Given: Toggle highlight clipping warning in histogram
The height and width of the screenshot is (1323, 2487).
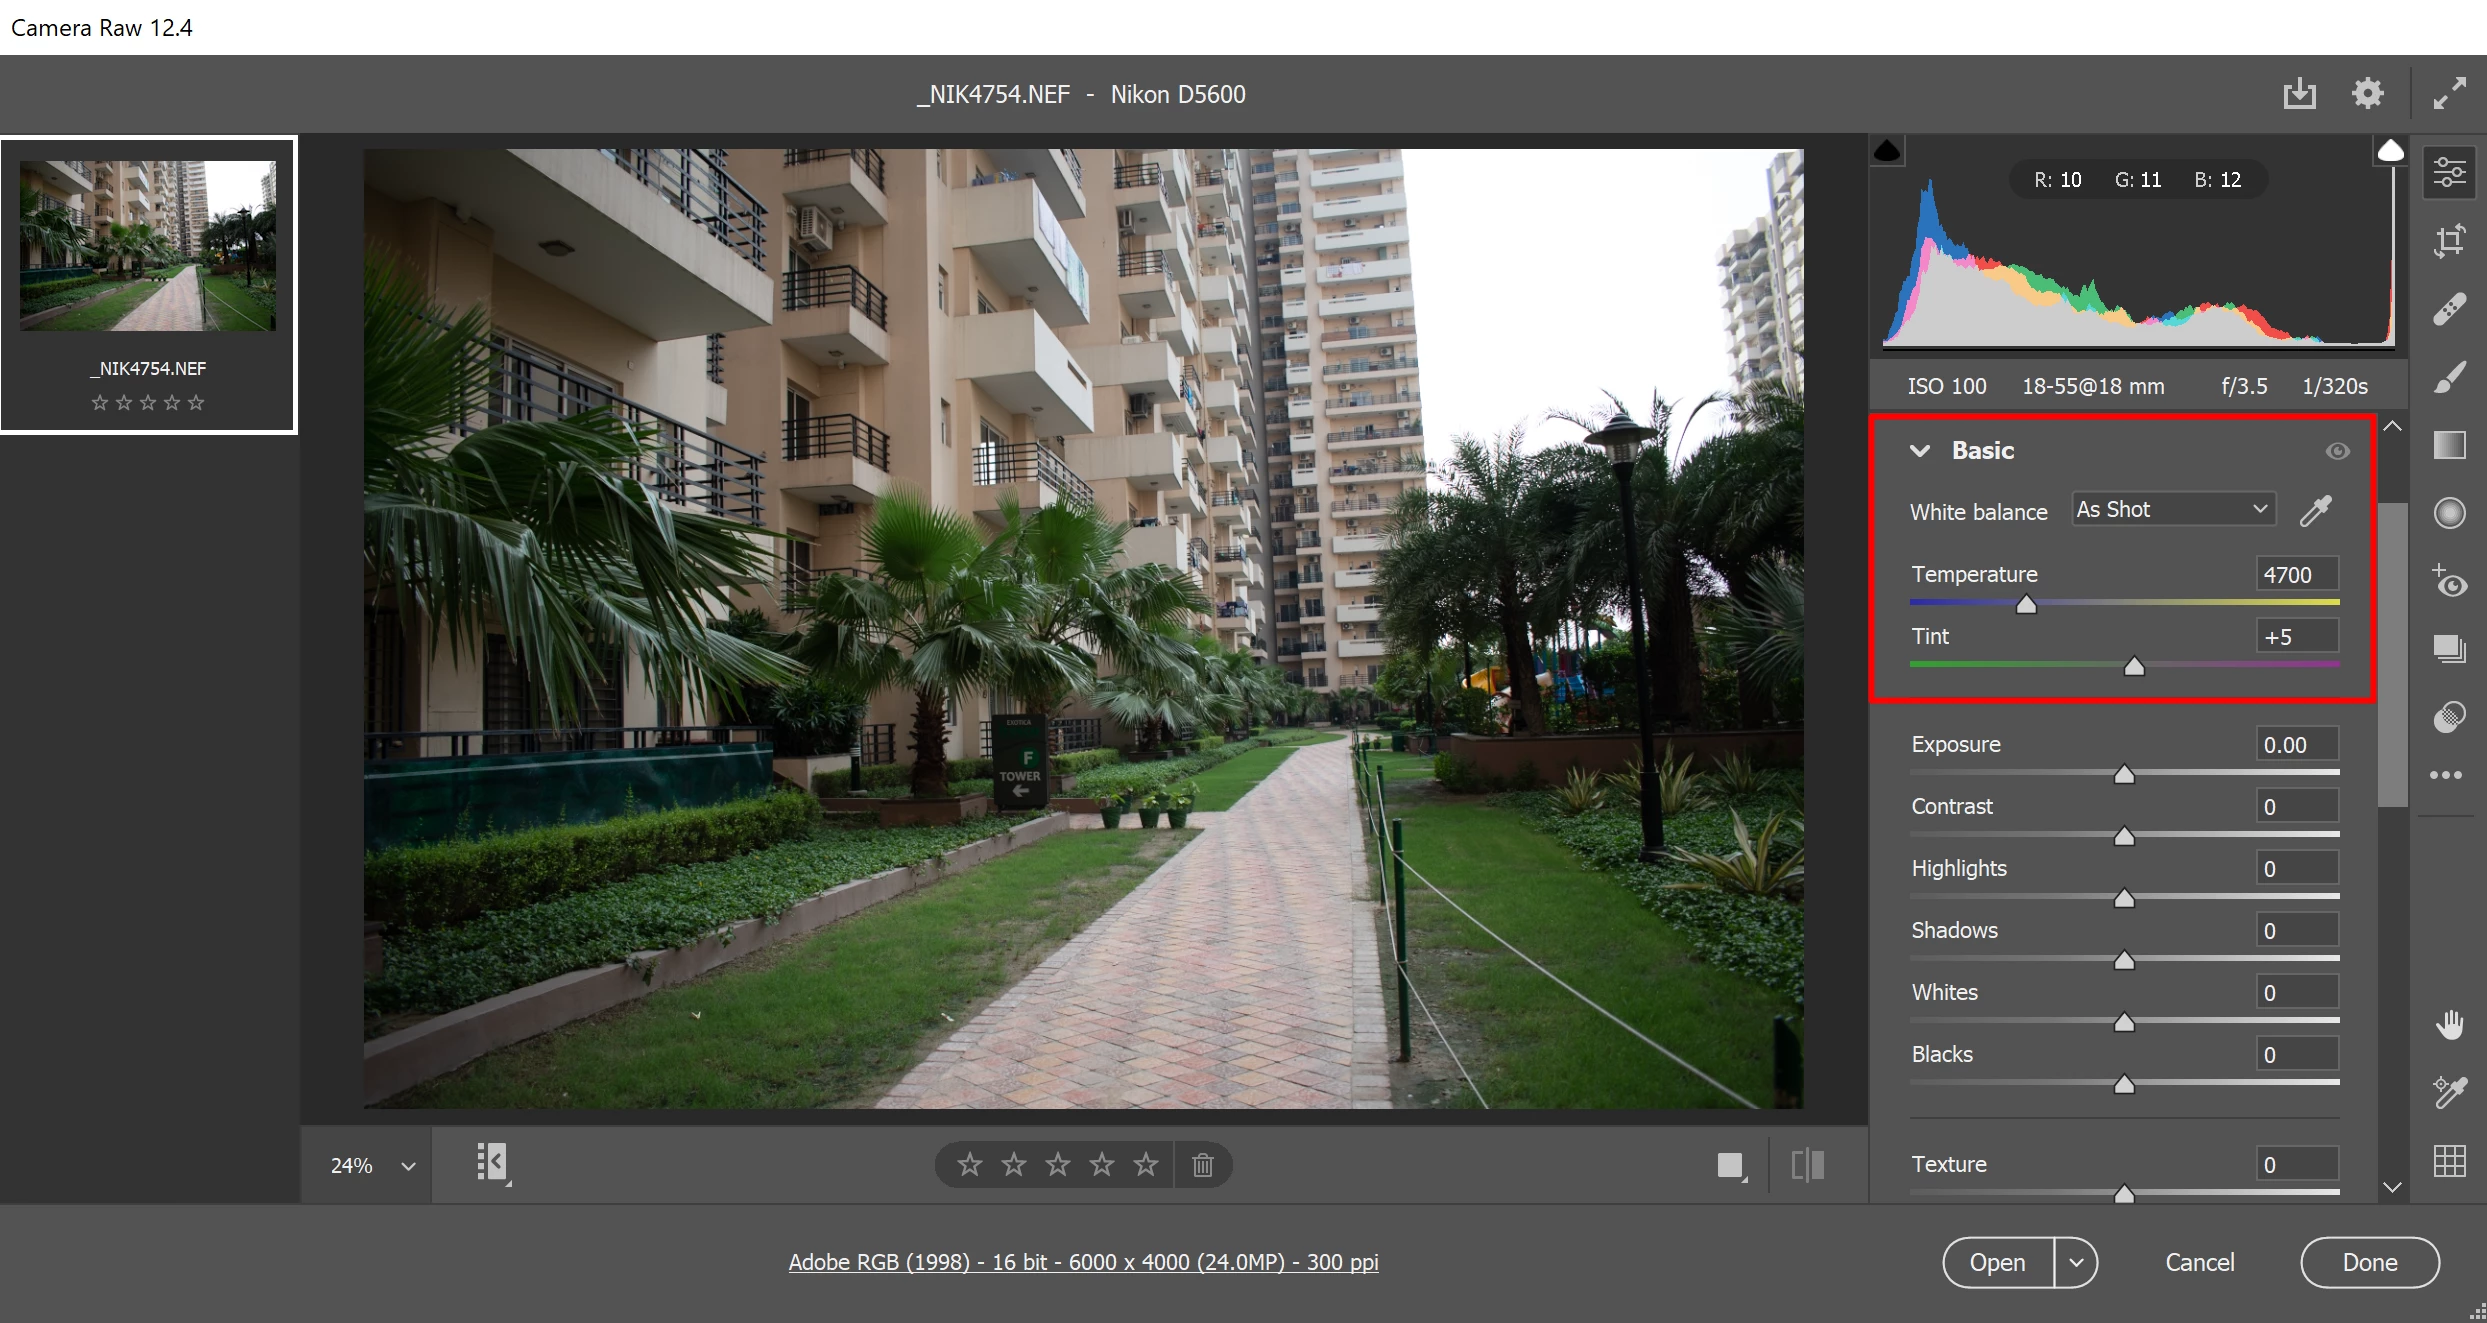Looking at the screenshot, I should click(x=2390, y=151).
